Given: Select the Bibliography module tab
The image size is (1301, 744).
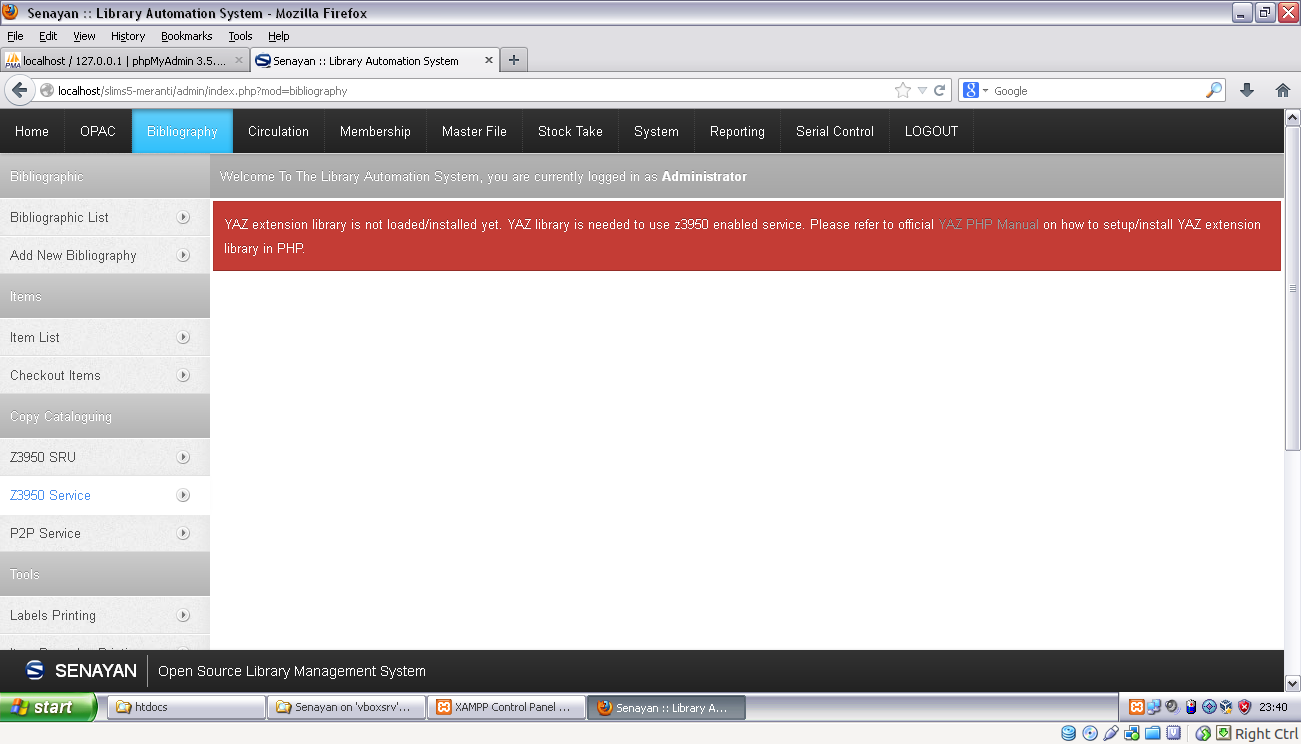Looking at the screenshot, I should pos(182,131).
